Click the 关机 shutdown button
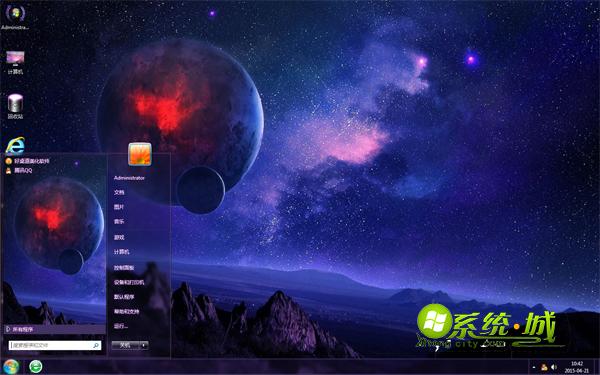The width and height of the screenshot is (600, 375). coord(126,345)
